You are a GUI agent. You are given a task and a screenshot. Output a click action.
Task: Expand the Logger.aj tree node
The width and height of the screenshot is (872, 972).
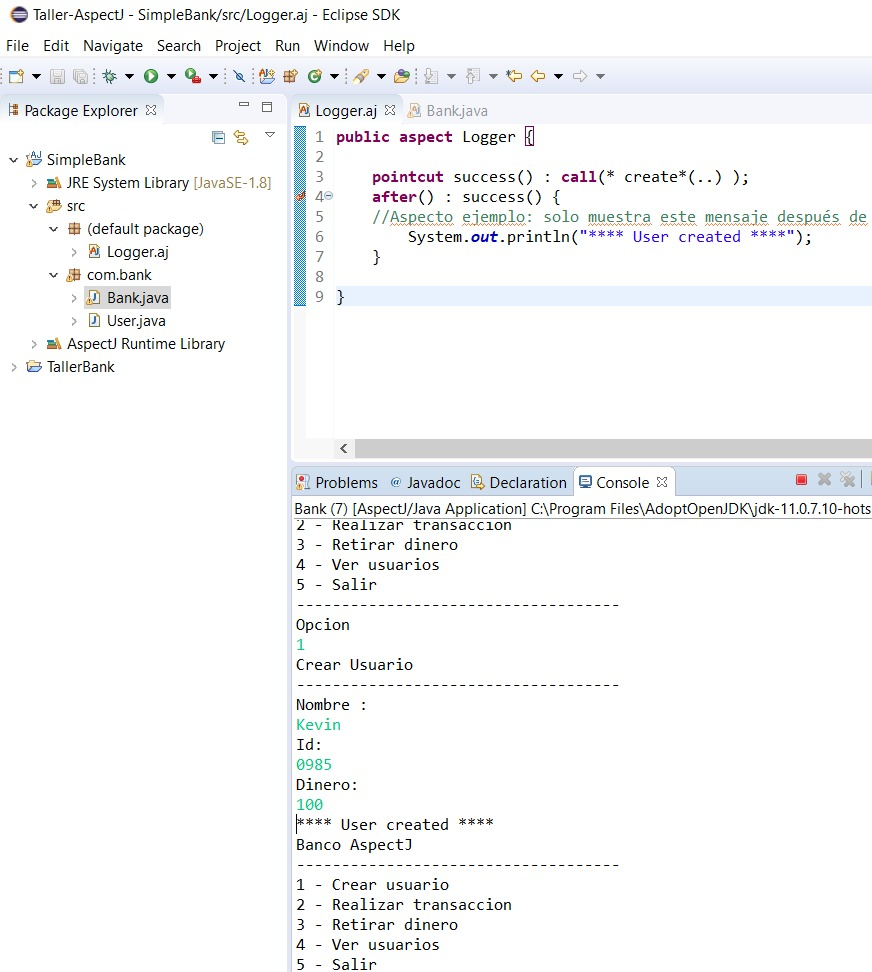[74, 252]
